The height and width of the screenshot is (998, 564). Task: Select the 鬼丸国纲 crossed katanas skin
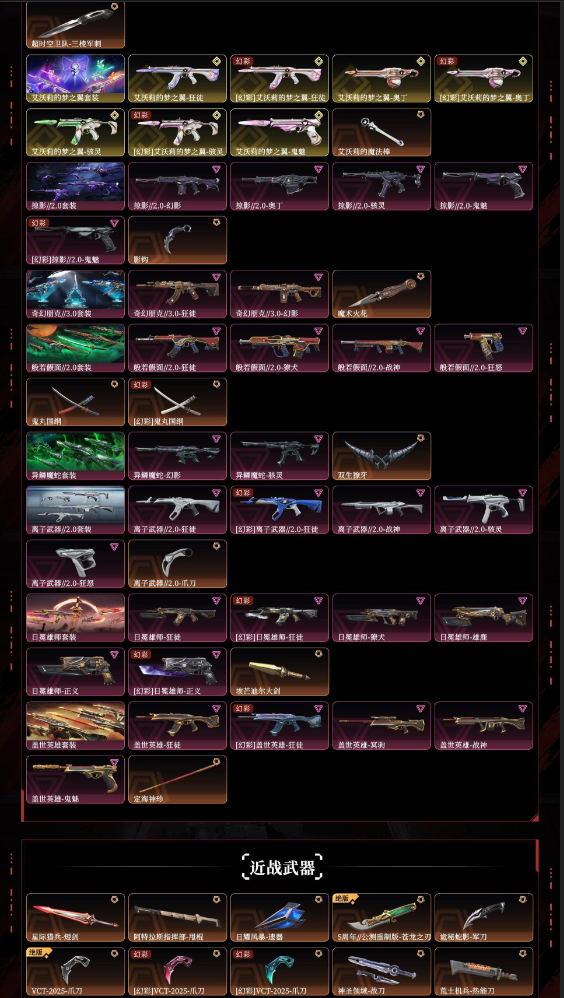[x=76, y=402]
